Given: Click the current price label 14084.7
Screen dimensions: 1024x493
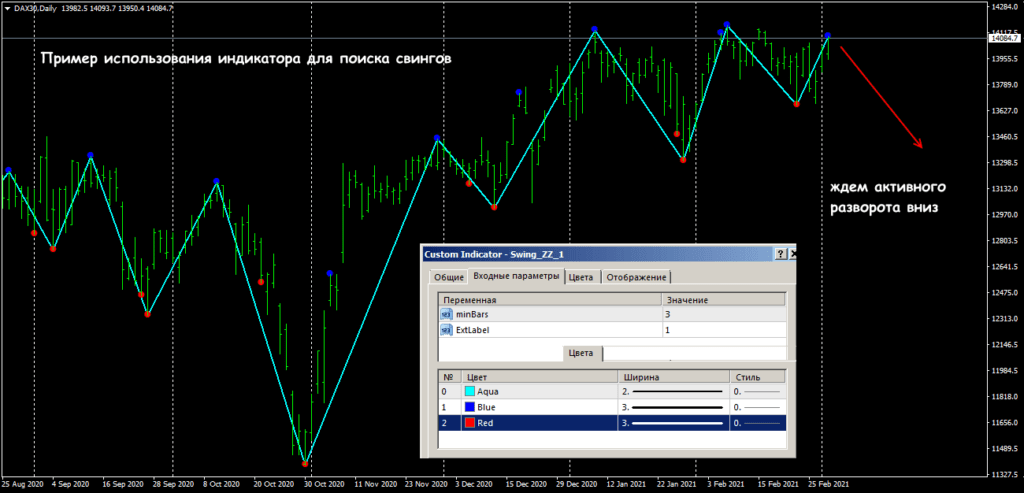Looking at the screenshot, I should pos(1003,39).
